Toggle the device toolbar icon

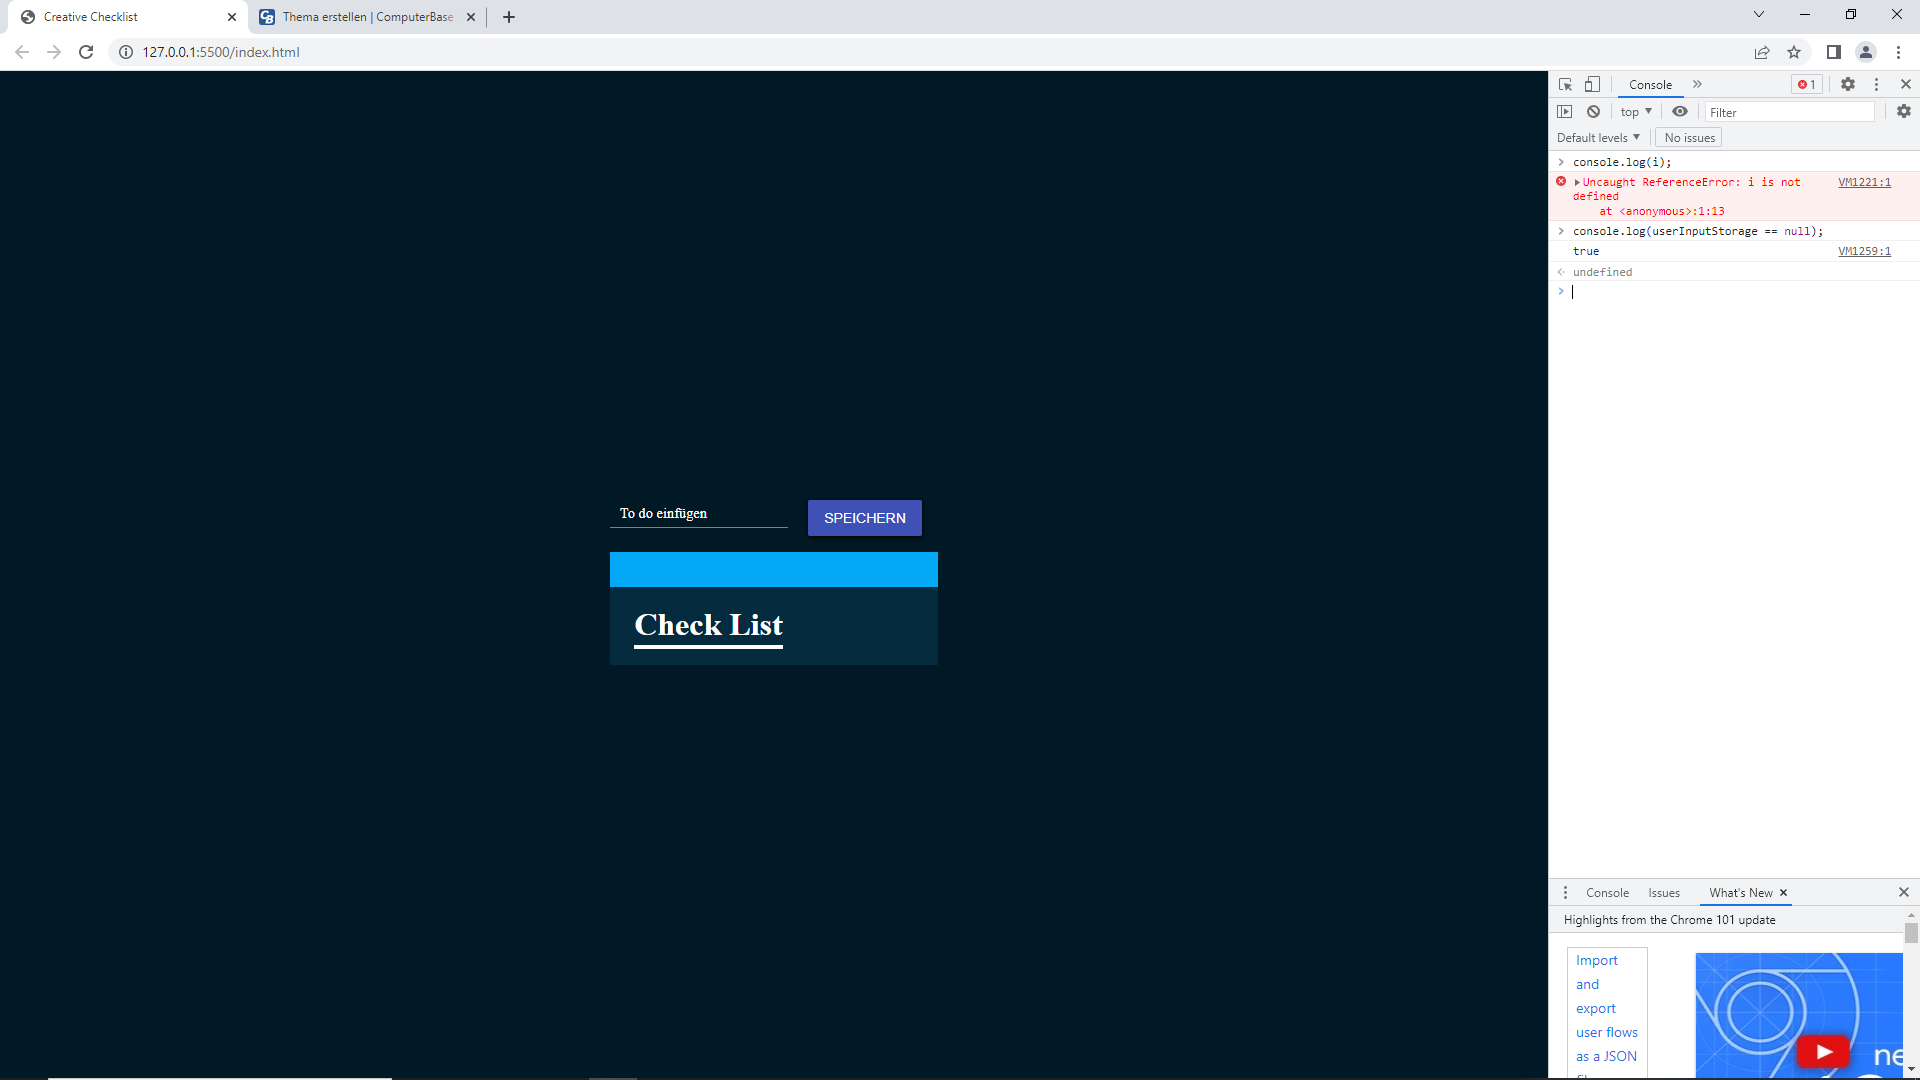(1592, 85)
